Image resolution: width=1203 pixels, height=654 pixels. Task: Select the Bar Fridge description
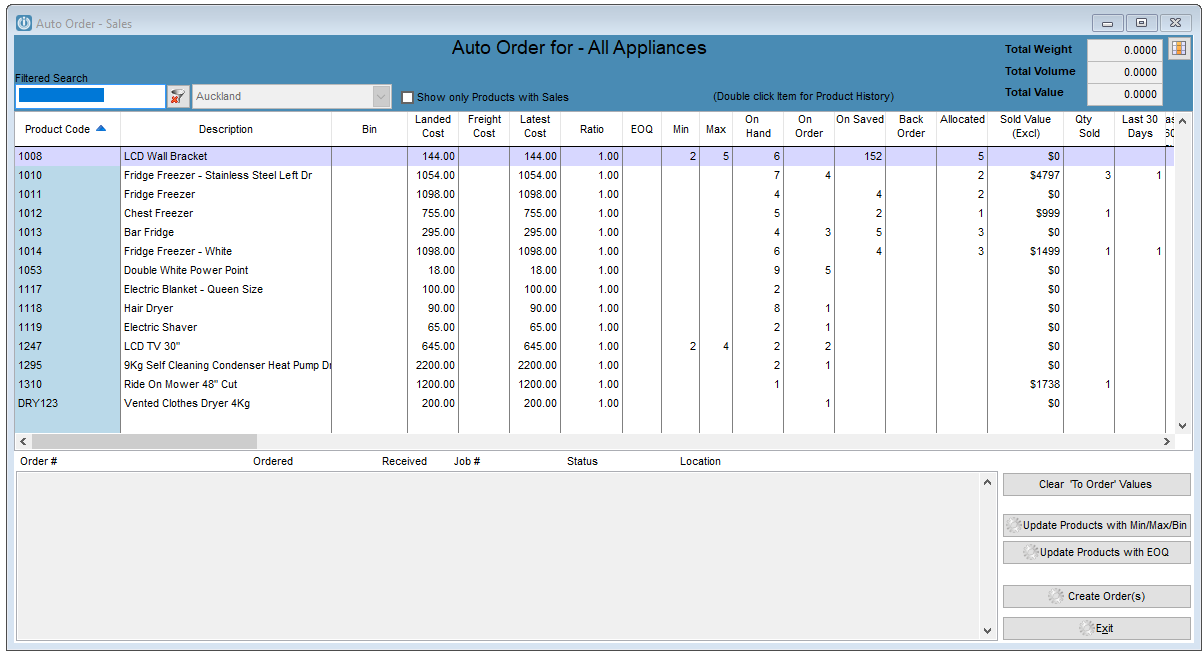click(x=149, y=232)
